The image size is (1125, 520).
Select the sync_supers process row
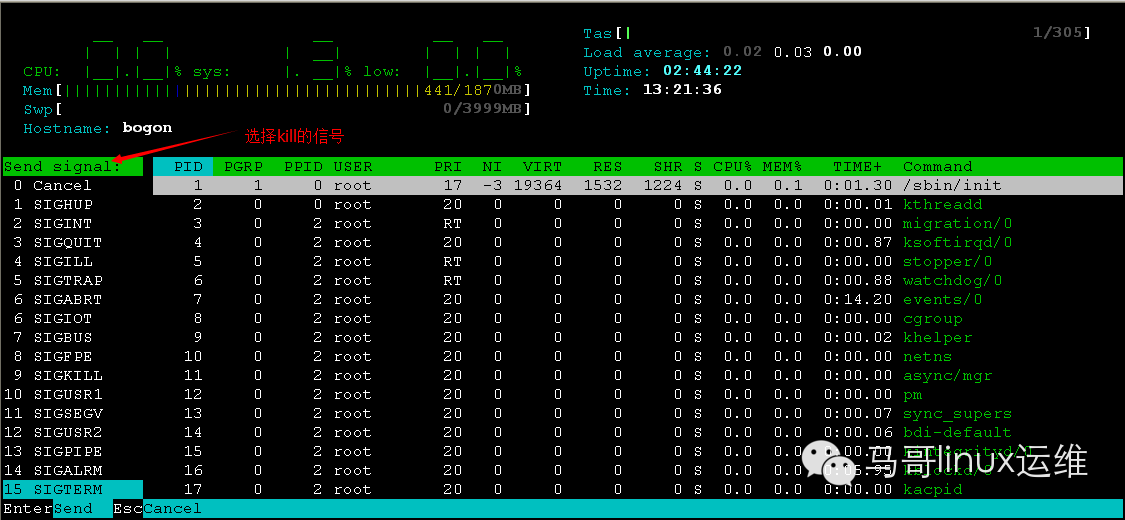point(638,413)
